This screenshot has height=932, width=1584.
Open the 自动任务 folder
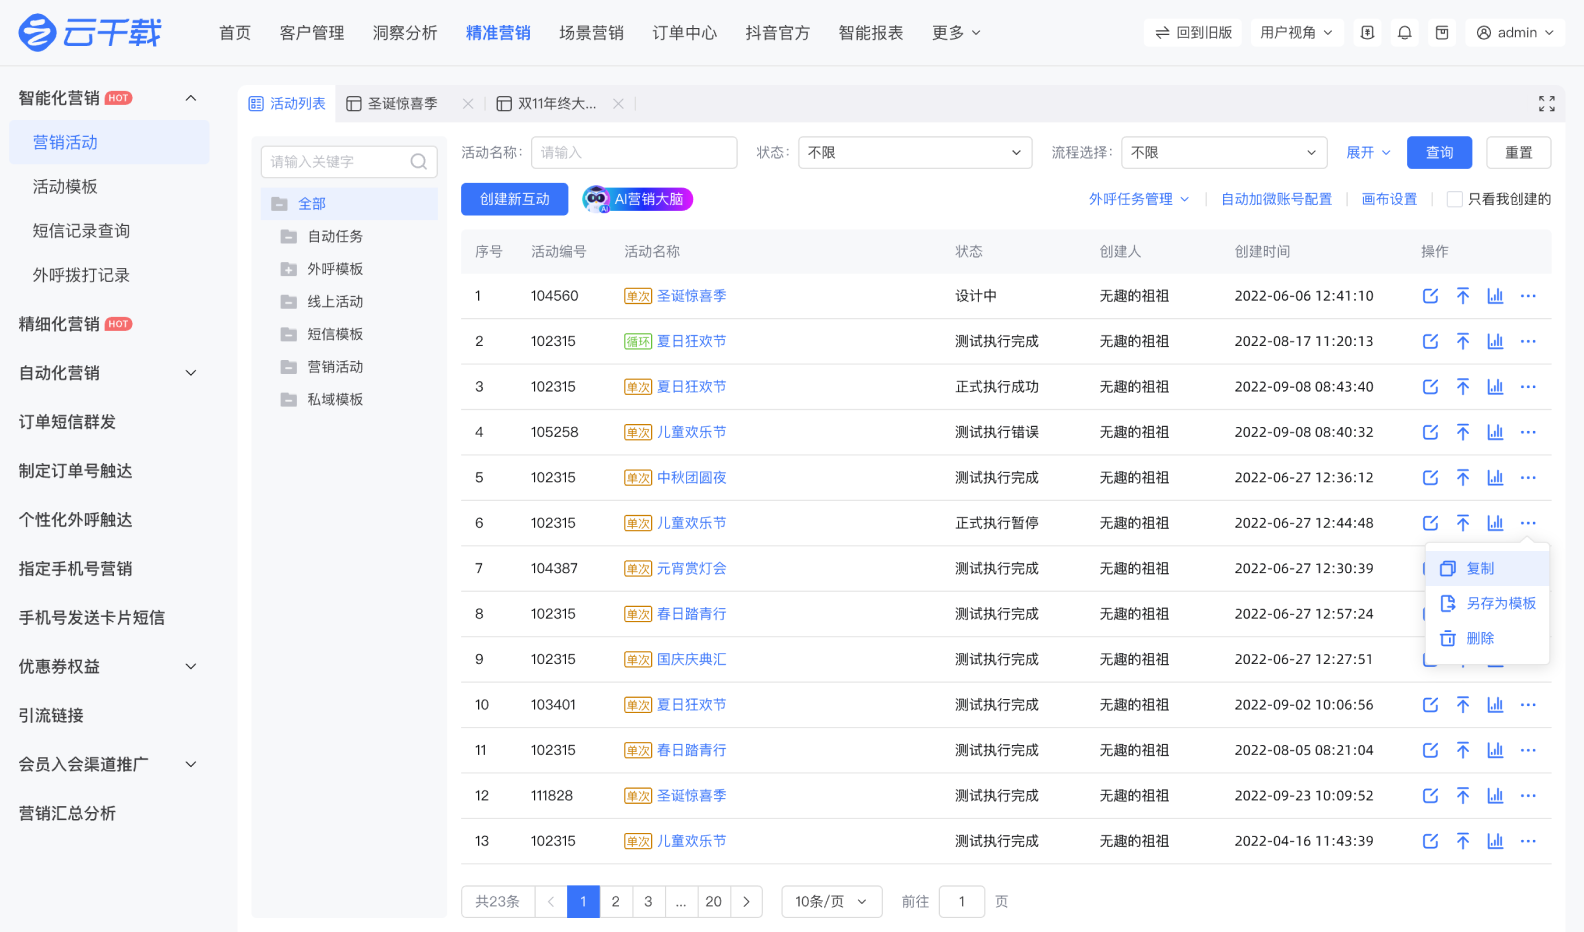[x=335, y=237]
